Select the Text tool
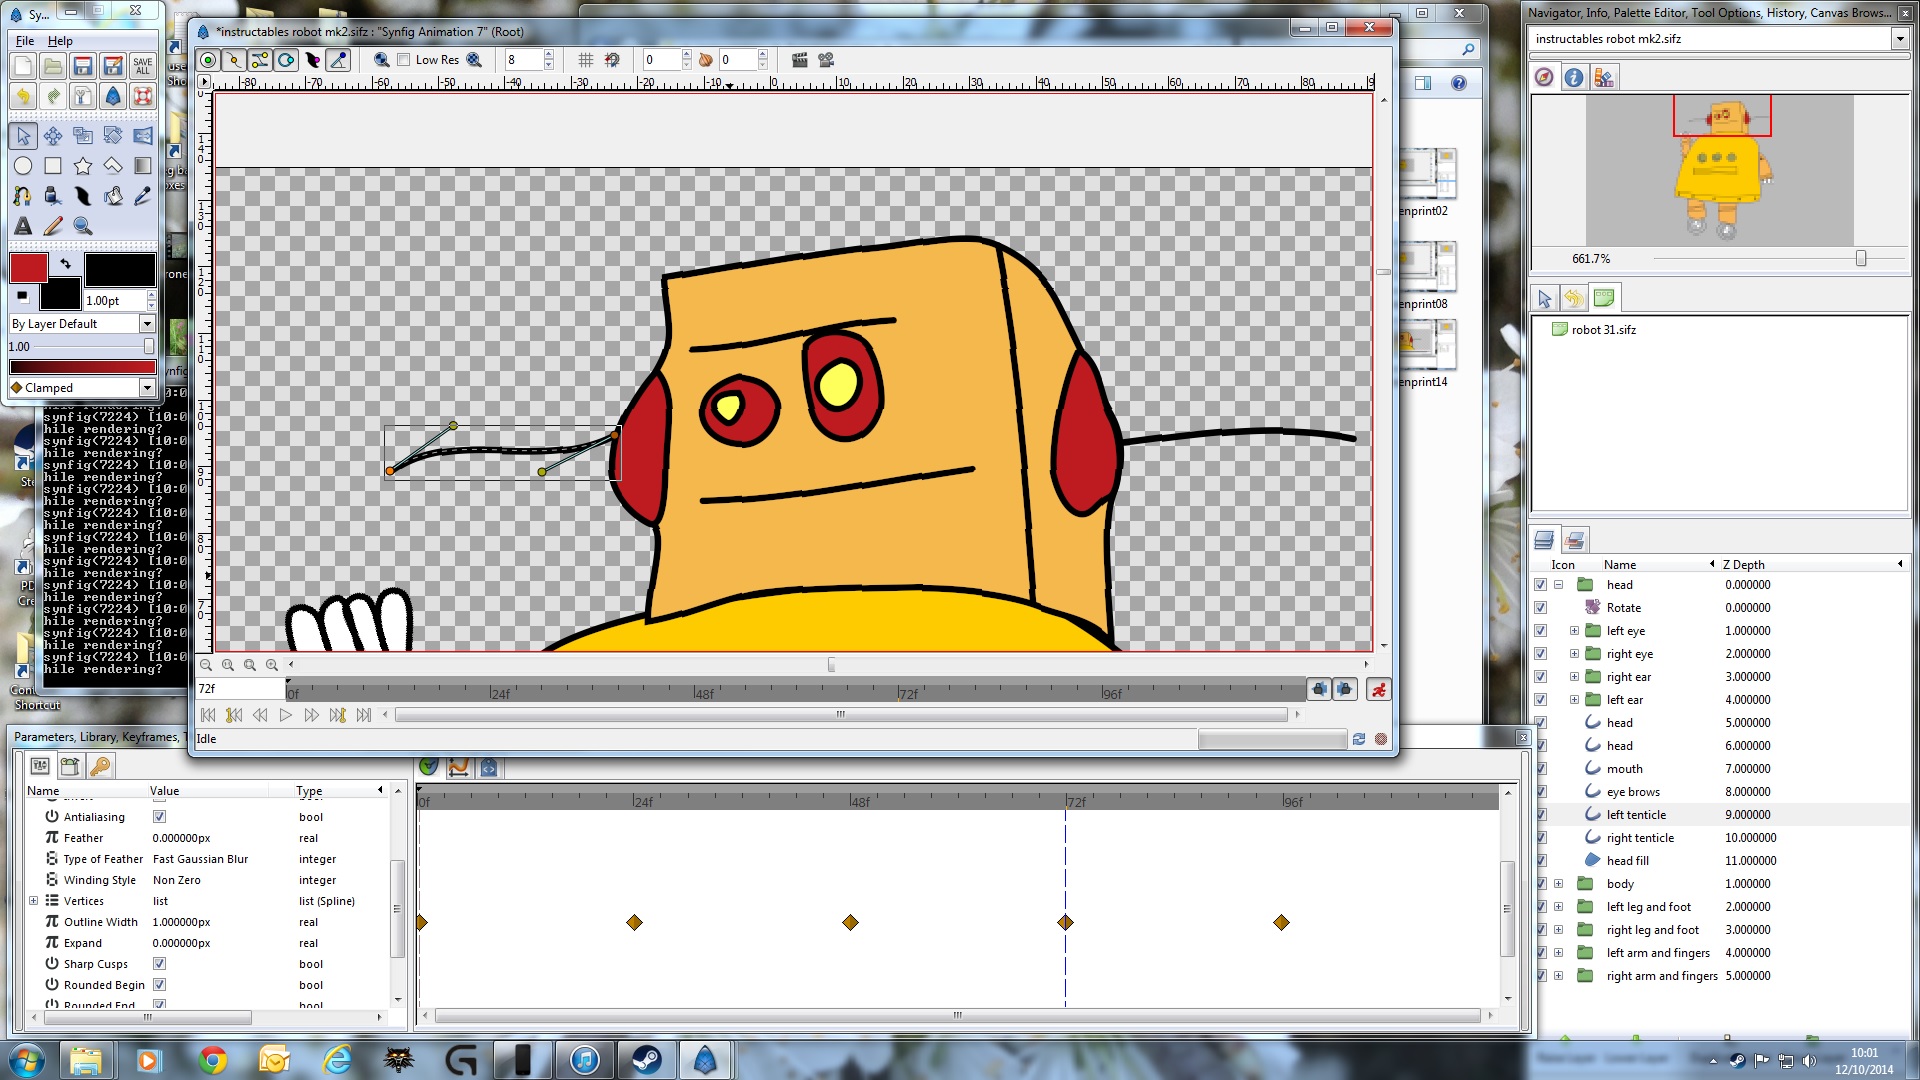 (23, 226)
